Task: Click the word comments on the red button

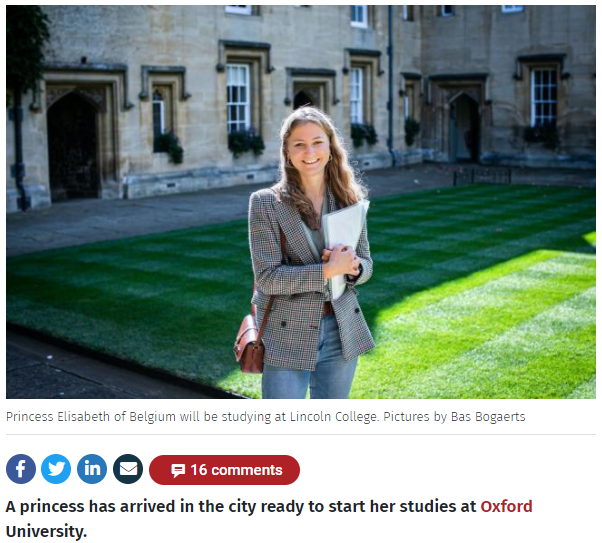Action: coord(247,470)
